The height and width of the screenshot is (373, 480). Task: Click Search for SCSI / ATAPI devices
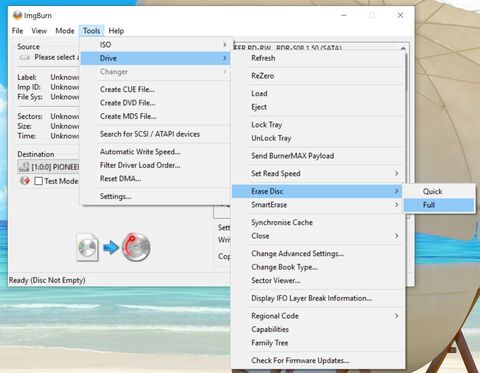(156, 134)
